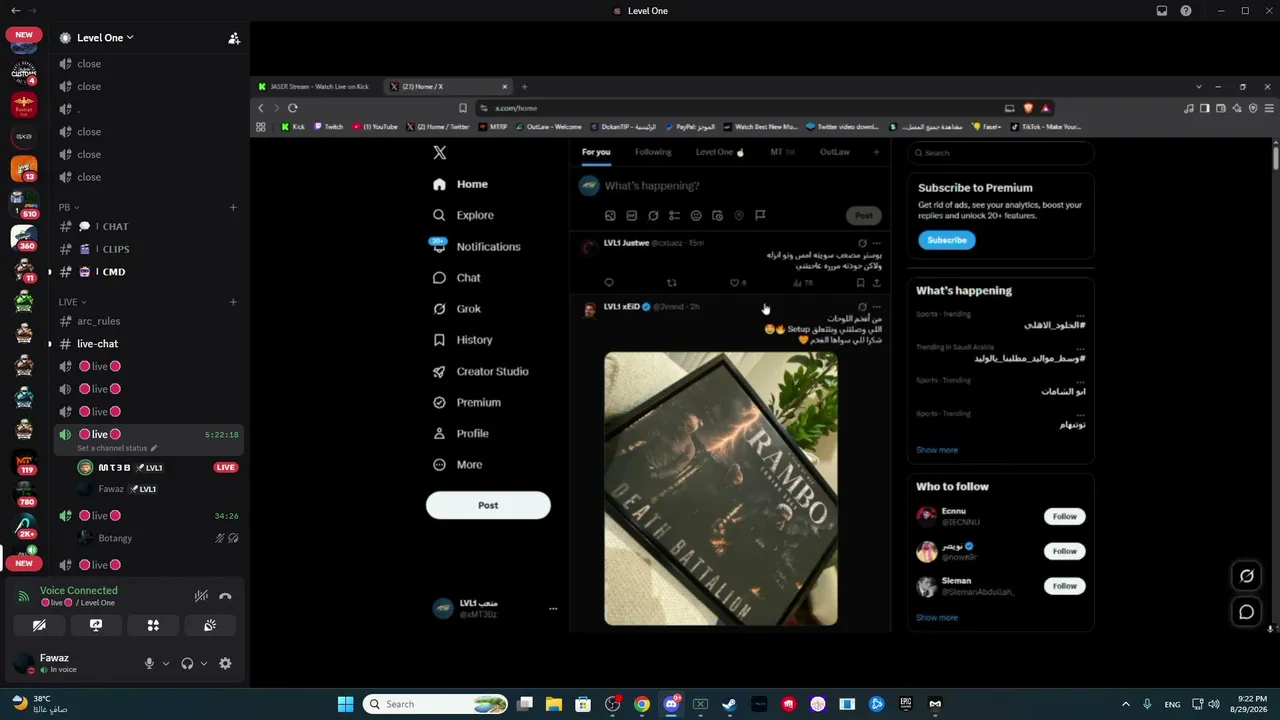Image resolution: width=1280 pixels, height=720 pixels.
Task: Expand headphone output options arrow
Action: pos(204,663)
